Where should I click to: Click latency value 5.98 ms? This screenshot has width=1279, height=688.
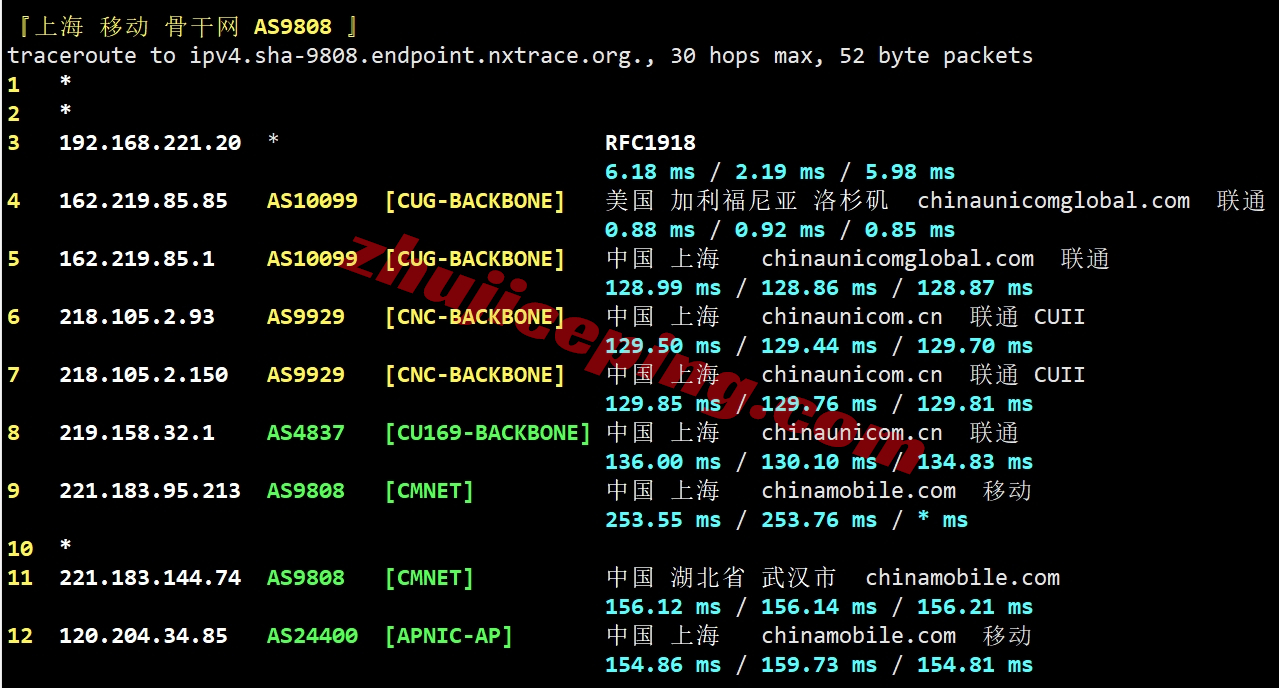coord(910,172)
